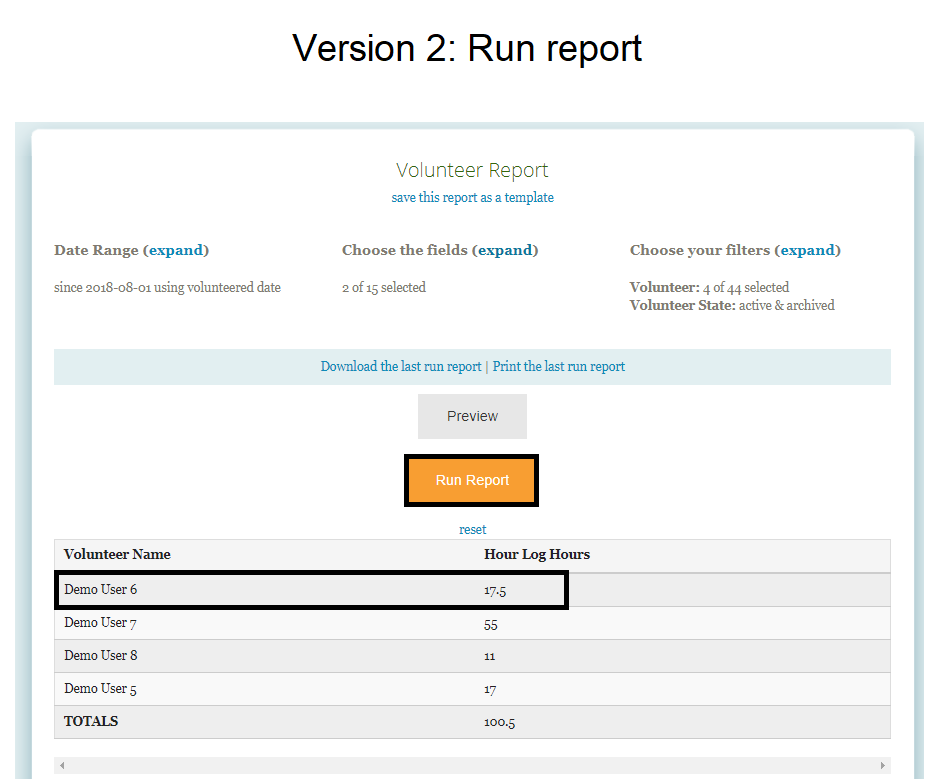Select the Demo User 8 name cell
This screenshot has height=779, width=932.
coord(101,656)
